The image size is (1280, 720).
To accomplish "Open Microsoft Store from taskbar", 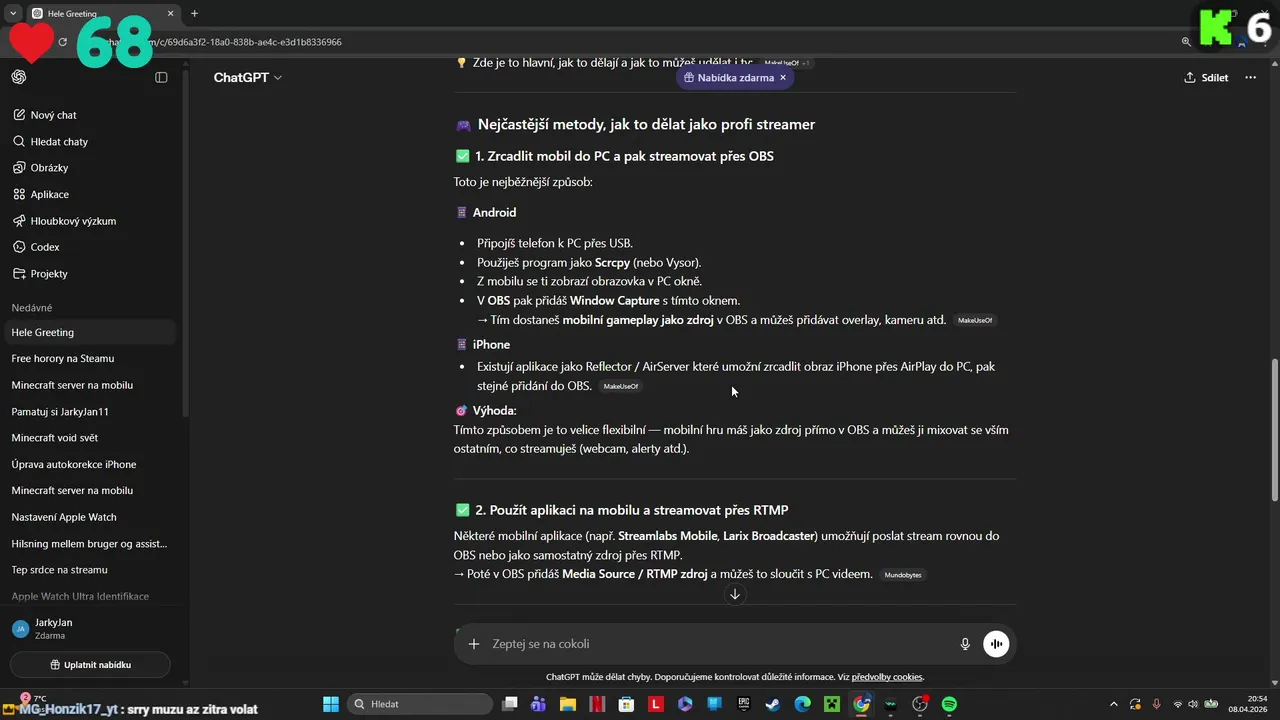I will (627, 704).
